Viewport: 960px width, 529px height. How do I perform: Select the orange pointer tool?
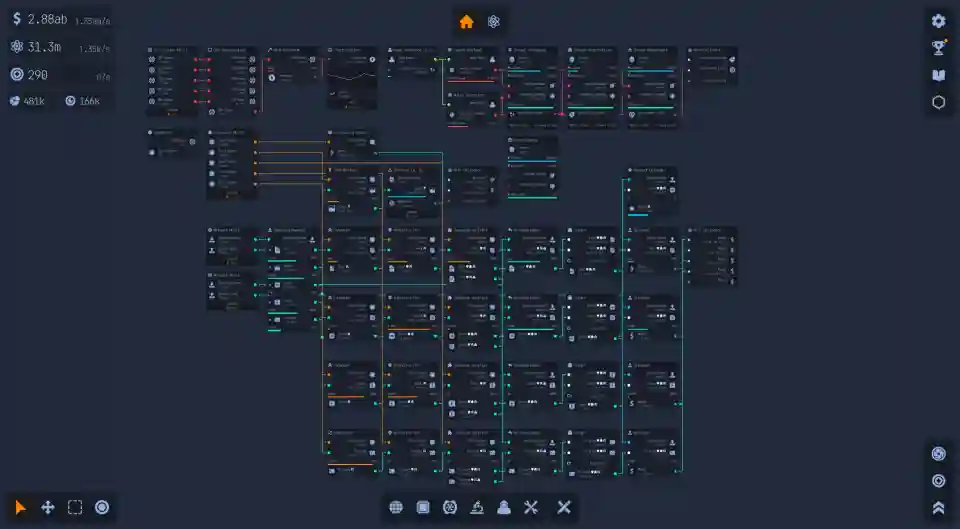(20, 508)
